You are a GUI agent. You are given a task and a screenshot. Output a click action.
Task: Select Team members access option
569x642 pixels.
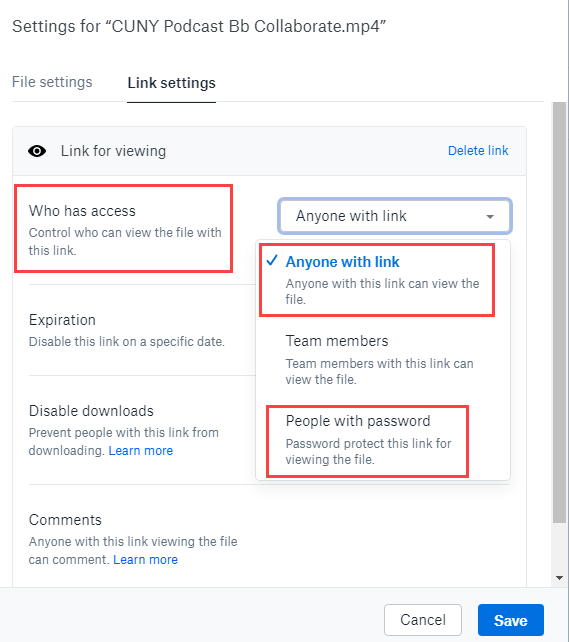coord(383,360)
